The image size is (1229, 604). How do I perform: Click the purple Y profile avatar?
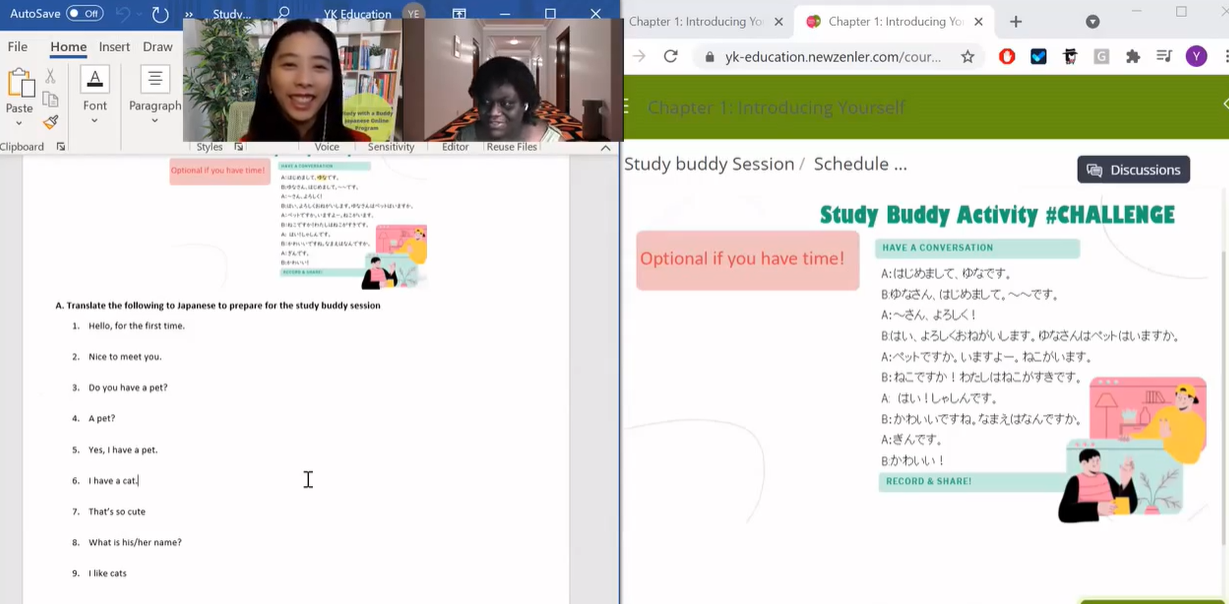click(x=1196, y=57)
